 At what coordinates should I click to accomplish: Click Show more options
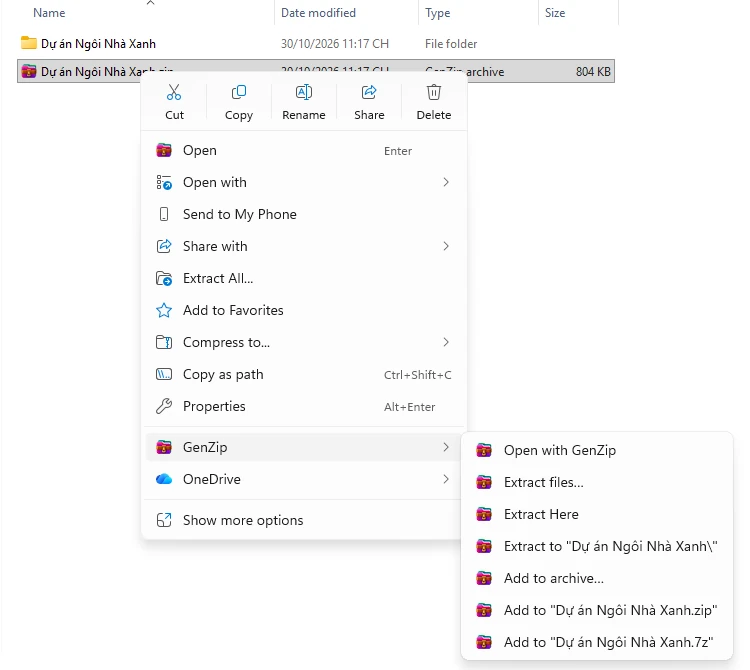(304, 520)
